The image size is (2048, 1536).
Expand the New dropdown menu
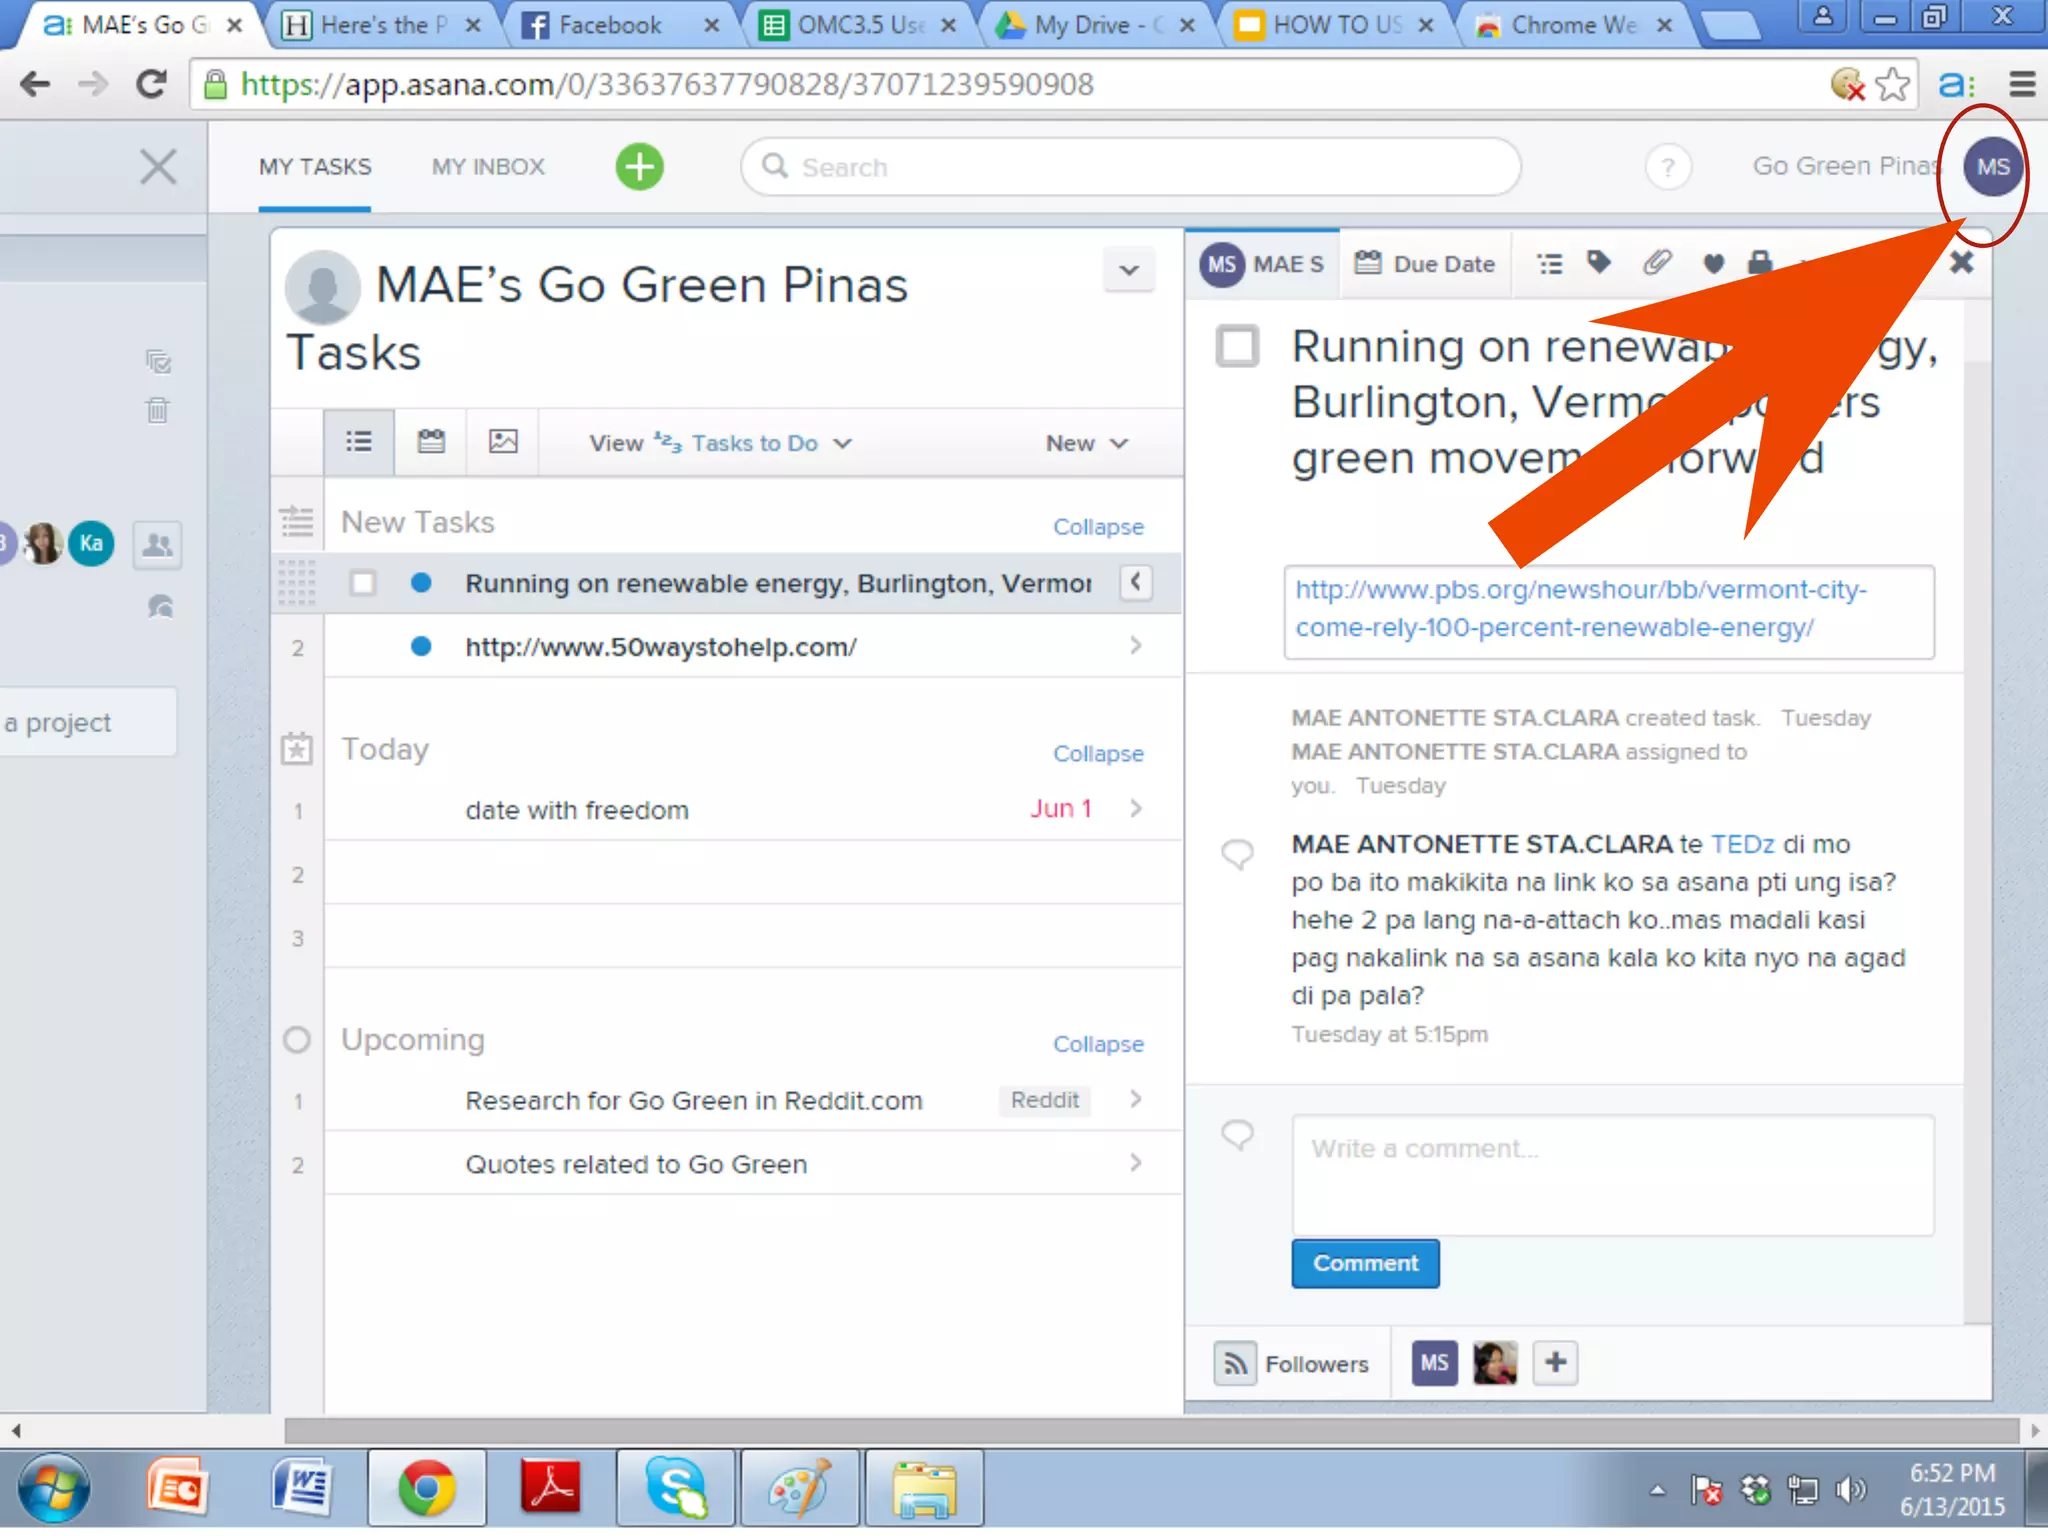point(1086,443)
